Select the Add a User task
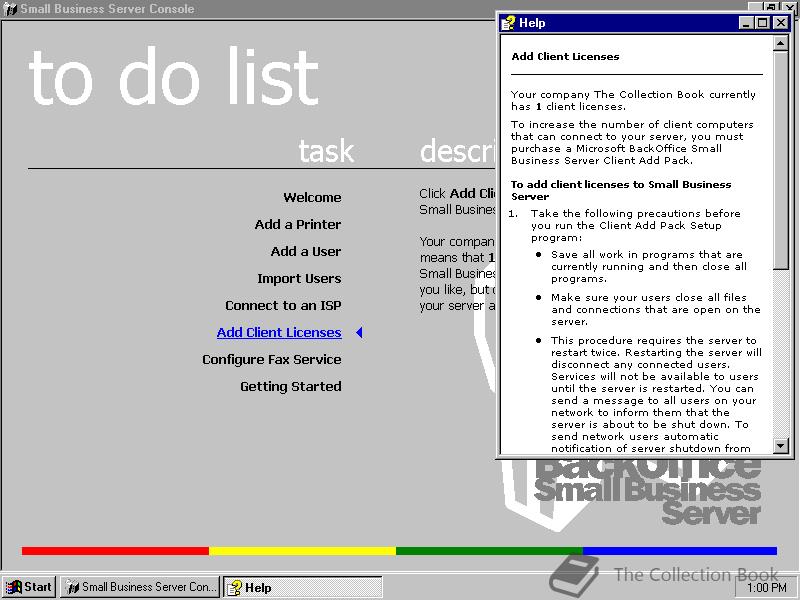800x600 pixels. coord(306,252)
